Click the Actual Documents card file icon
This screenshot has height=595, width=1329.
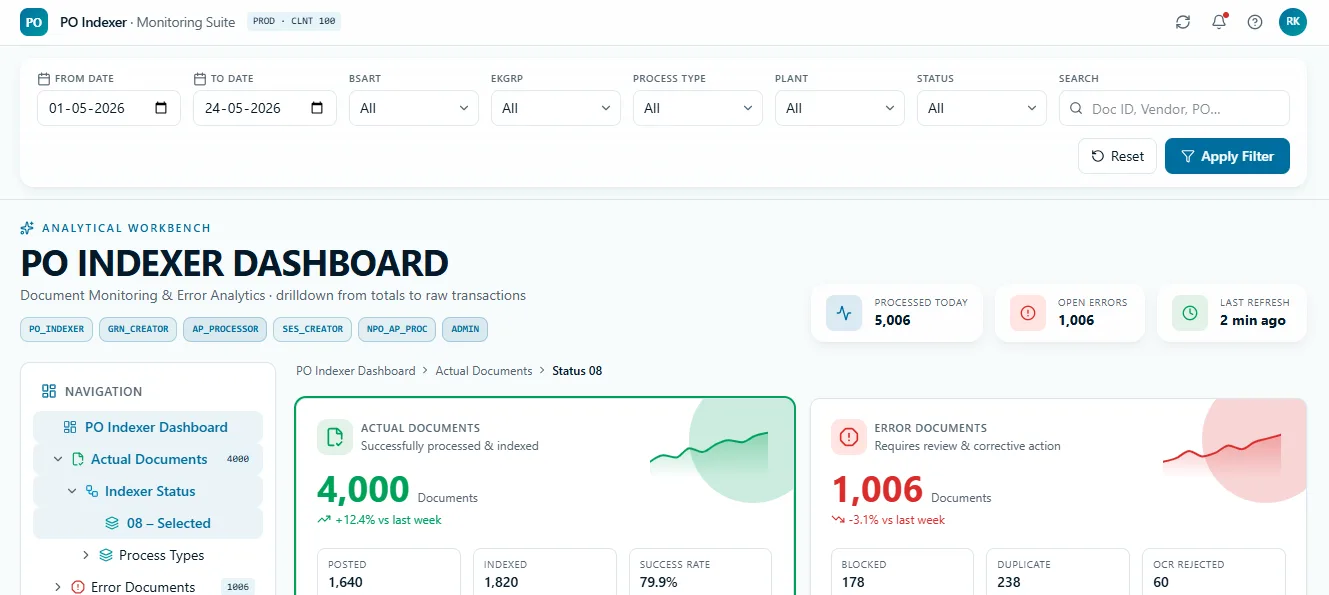tap(335, 437)
